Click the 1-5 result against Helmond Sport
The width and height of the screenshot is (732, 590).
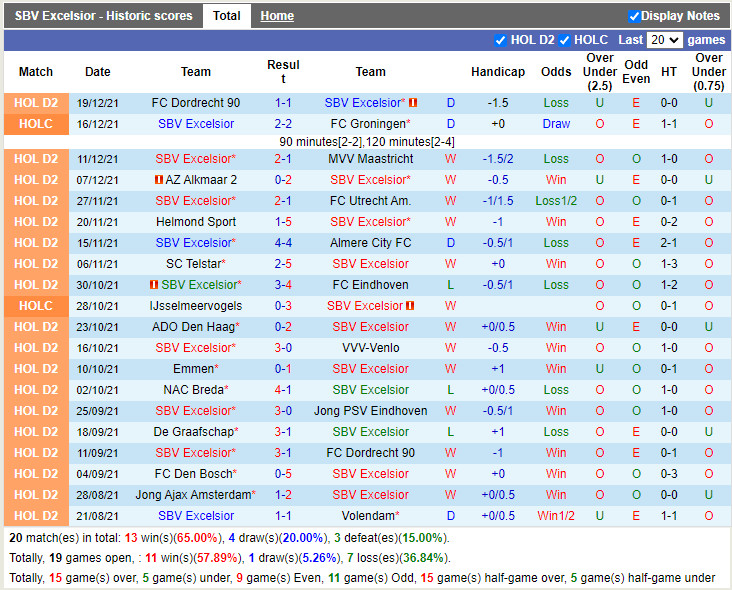coord(283,222)
